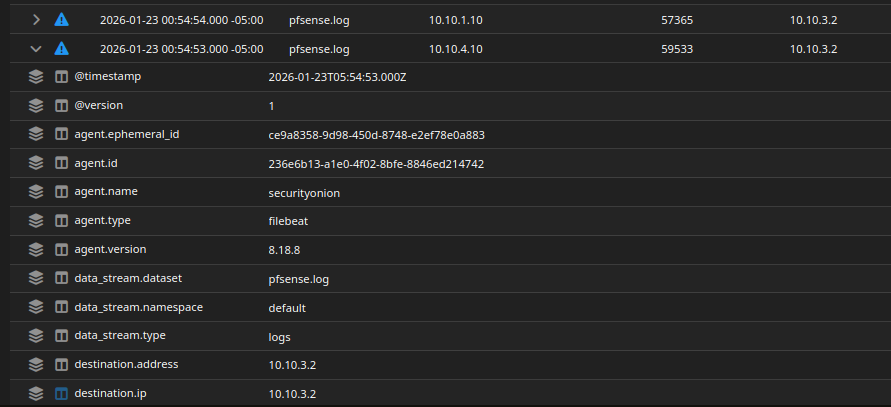Image resolution: width=891 pixels, height=407 pixels.
Task: Click the @version field row
Action: tap(99, 105)
